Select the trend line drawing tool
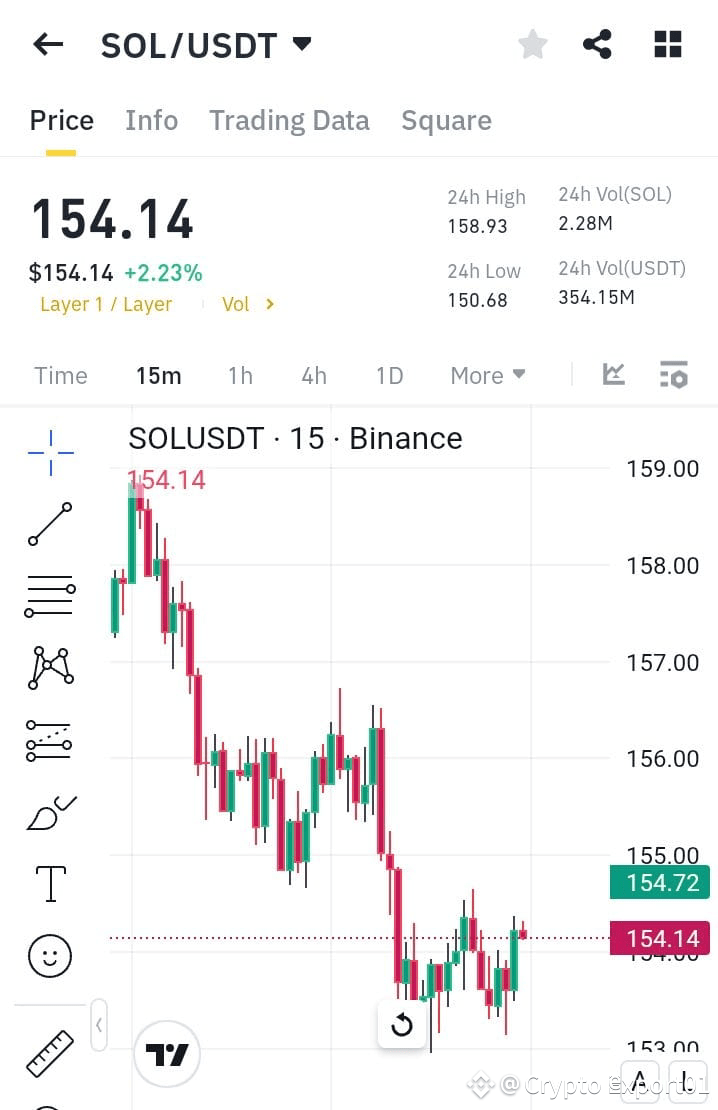 pyautogui.click(x=48, y=523)
